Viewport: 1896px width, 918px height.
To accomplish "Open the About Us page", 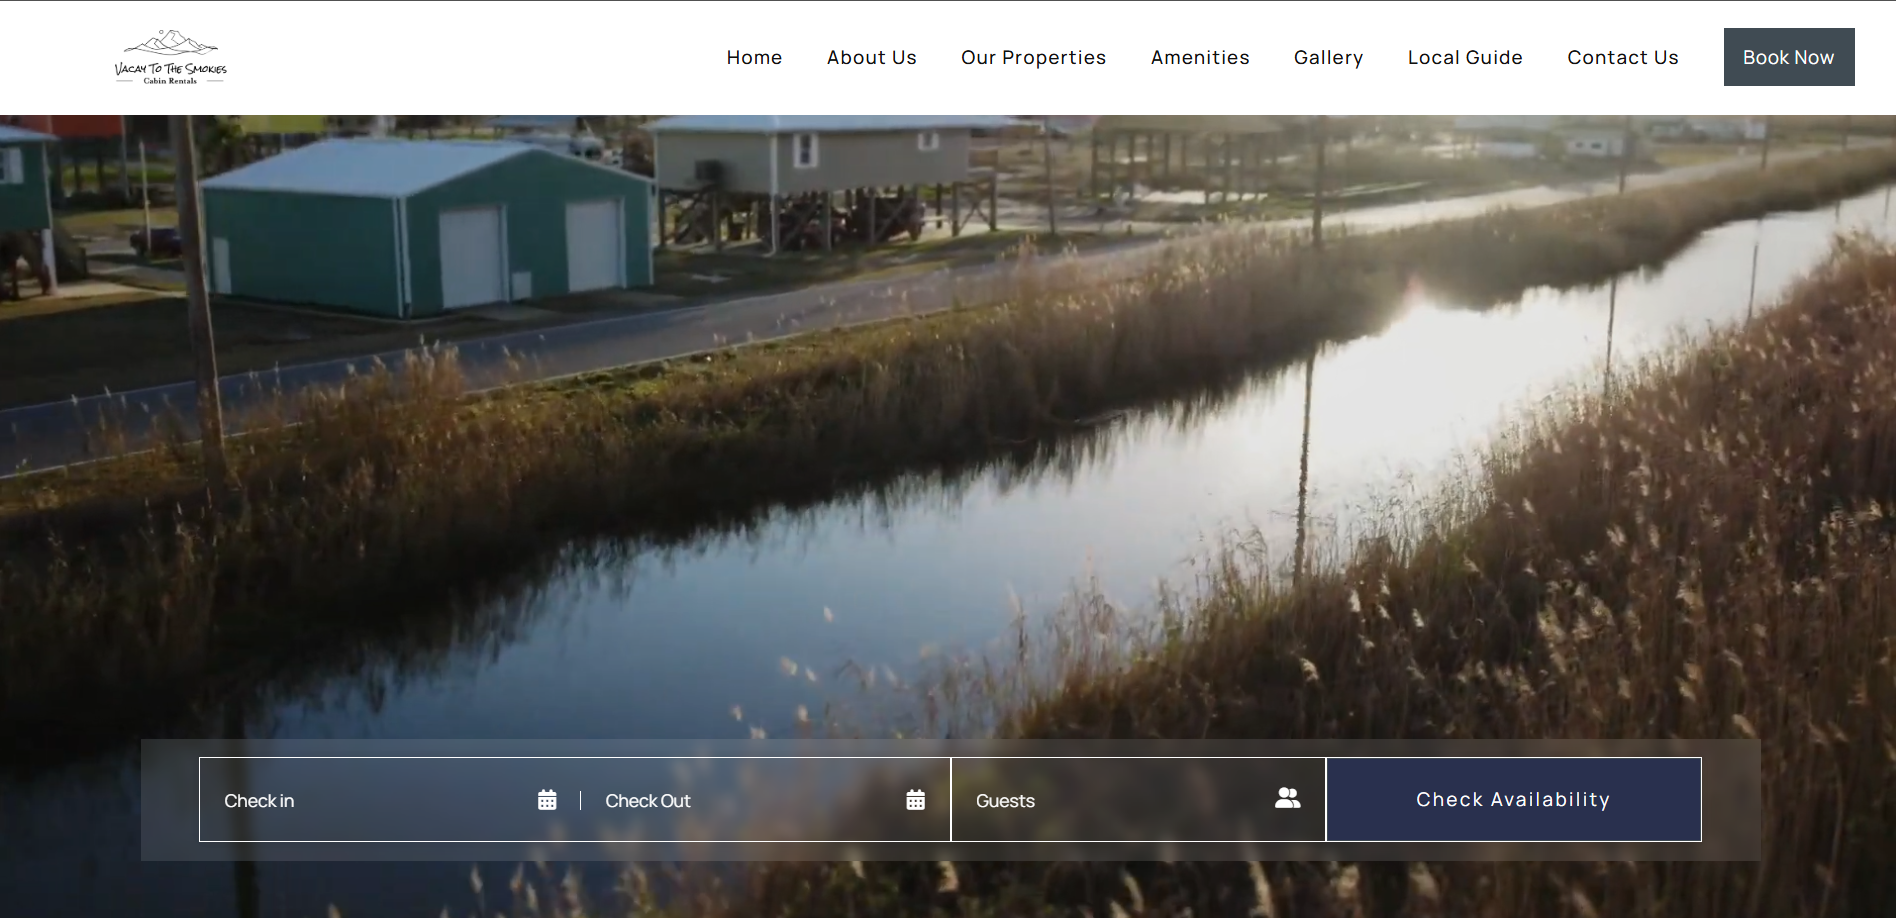I will 871,58.
